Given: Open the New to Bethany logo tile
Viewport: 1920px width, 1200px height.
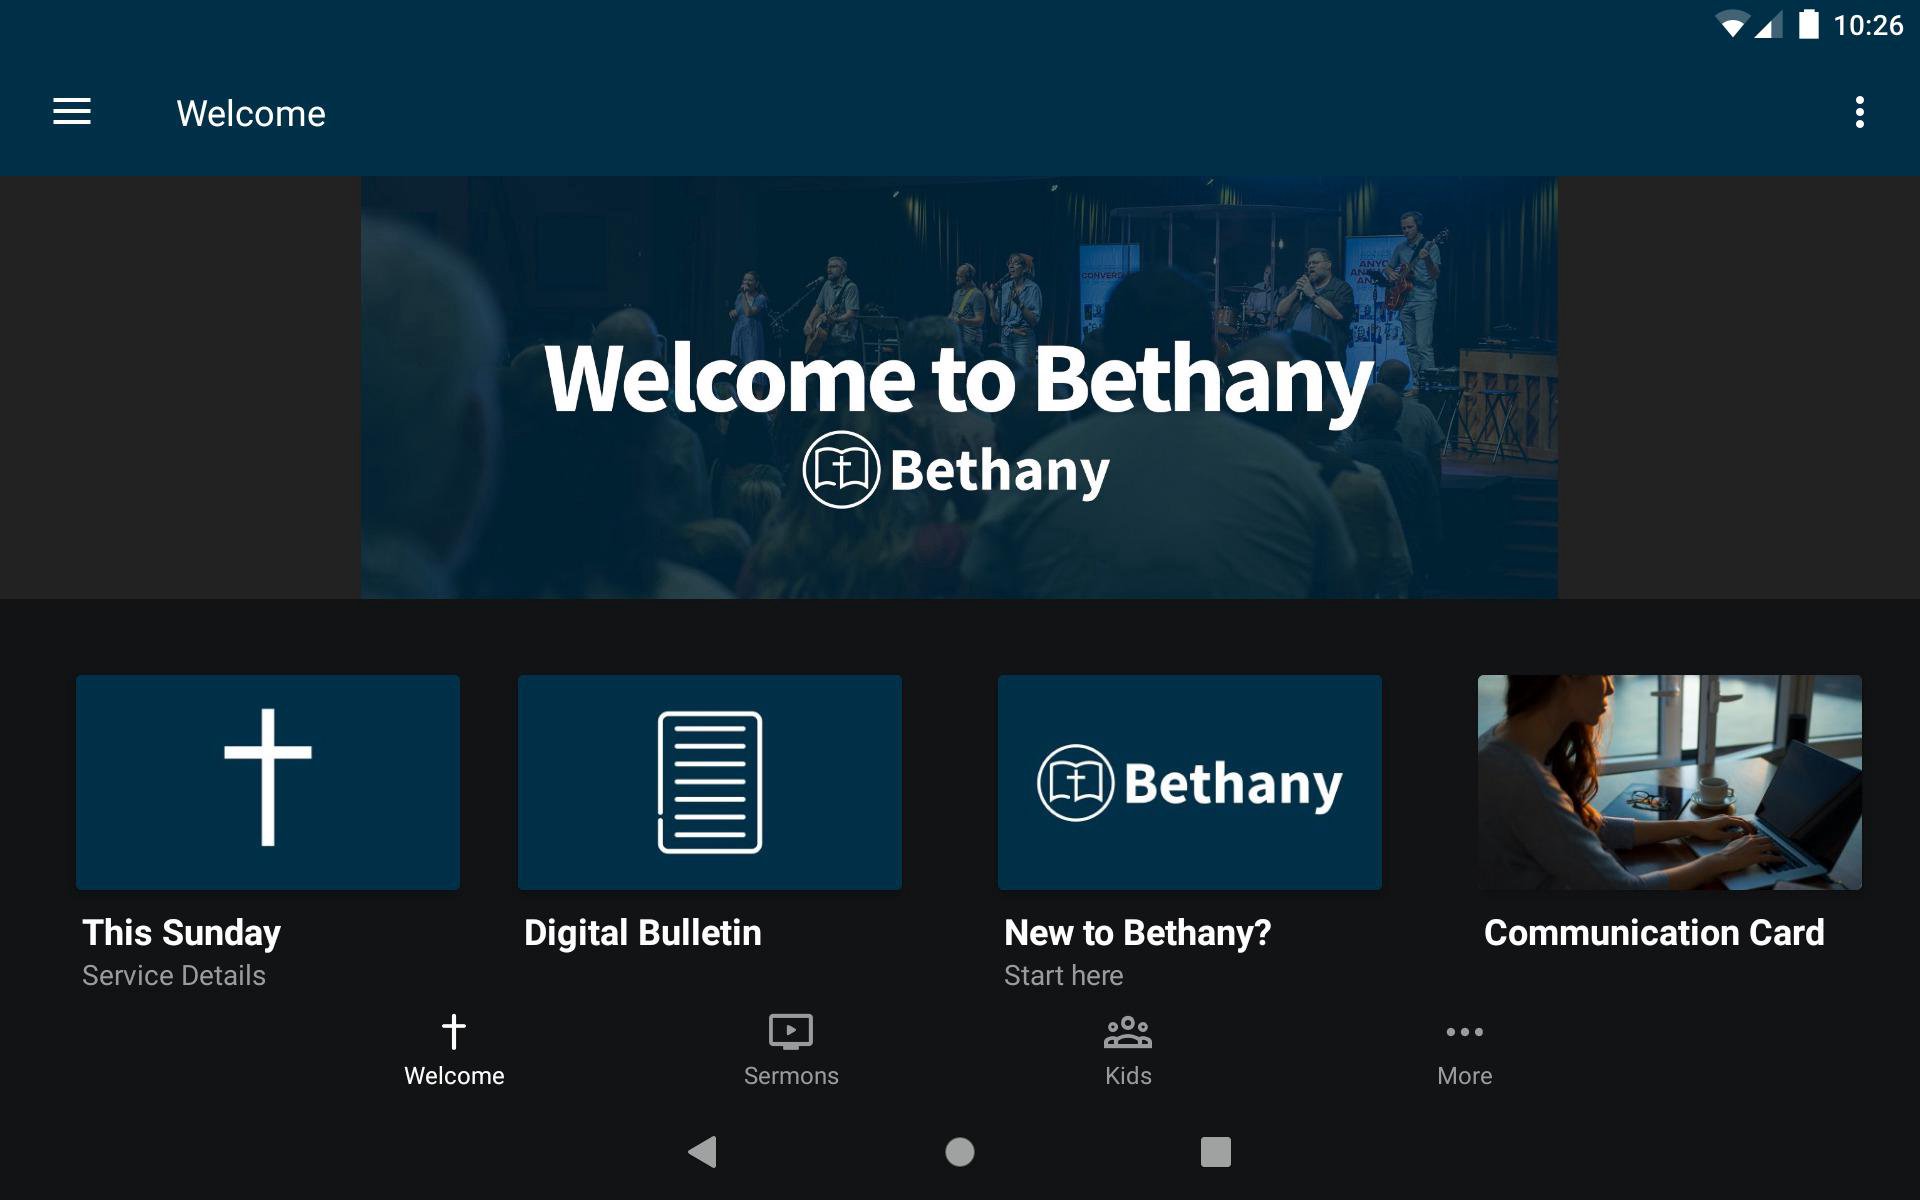Looking at the screenshot, I should (x=1190, y=782).
